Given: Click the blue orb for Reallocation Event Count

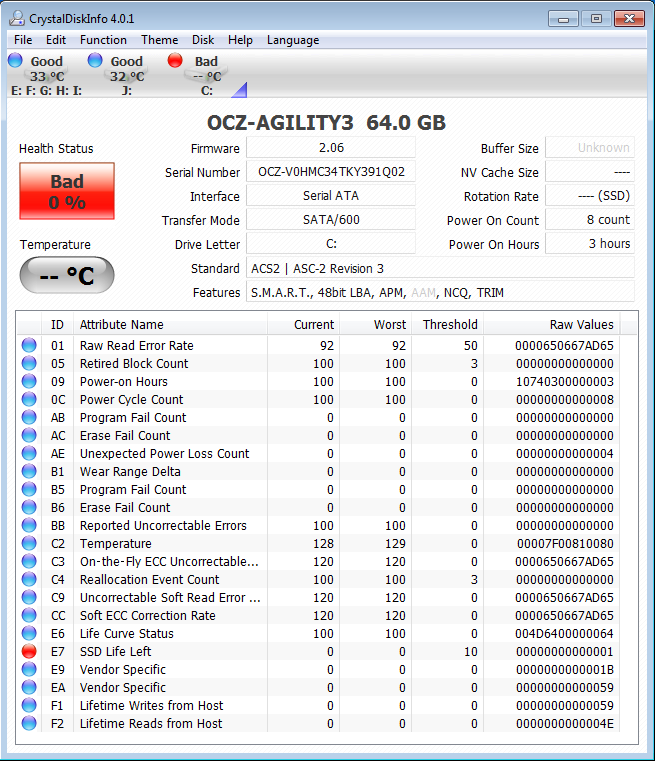Looking at the screenshot, I should coord(29,579).
